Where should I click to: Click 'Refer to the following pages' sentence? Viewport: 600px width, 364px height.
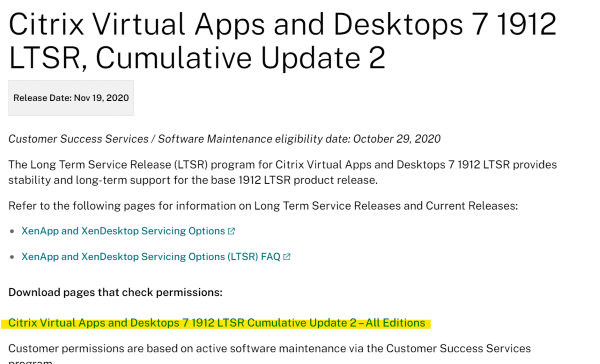pos(263,206)
